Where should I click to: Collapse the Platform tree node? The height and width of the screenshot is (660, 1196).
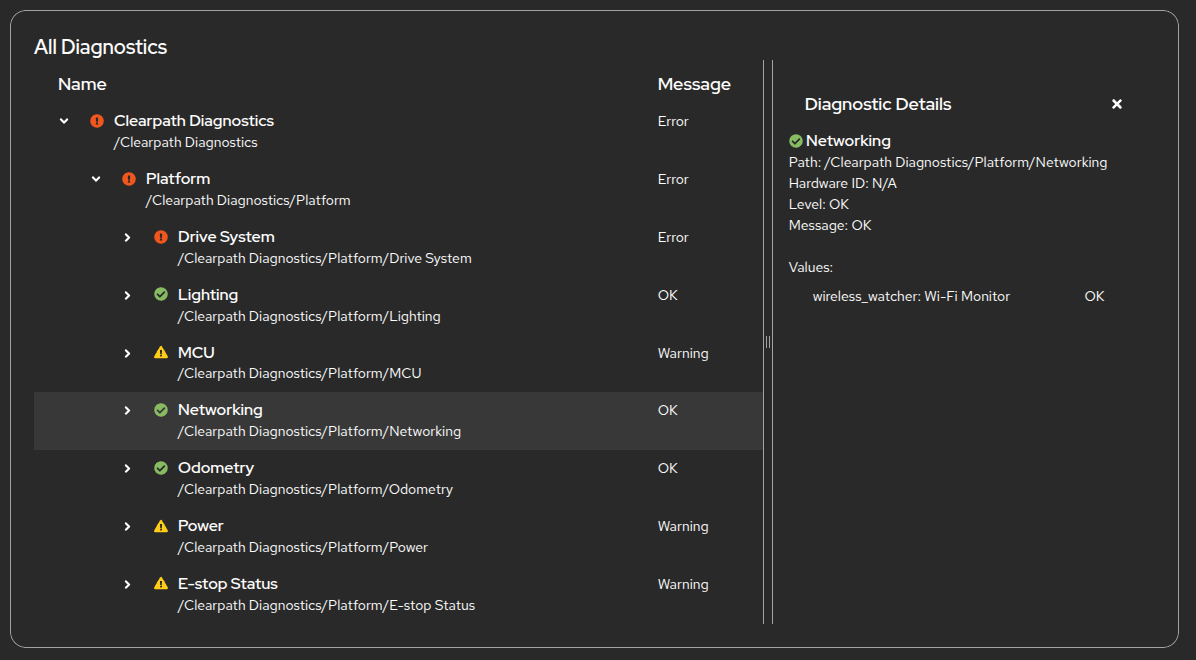point(97,179)
